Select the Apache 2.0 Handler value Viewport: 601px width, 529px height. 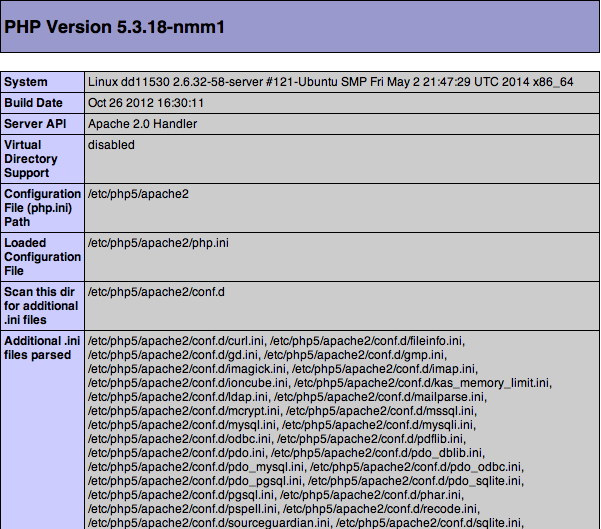[x=142, y=124]
